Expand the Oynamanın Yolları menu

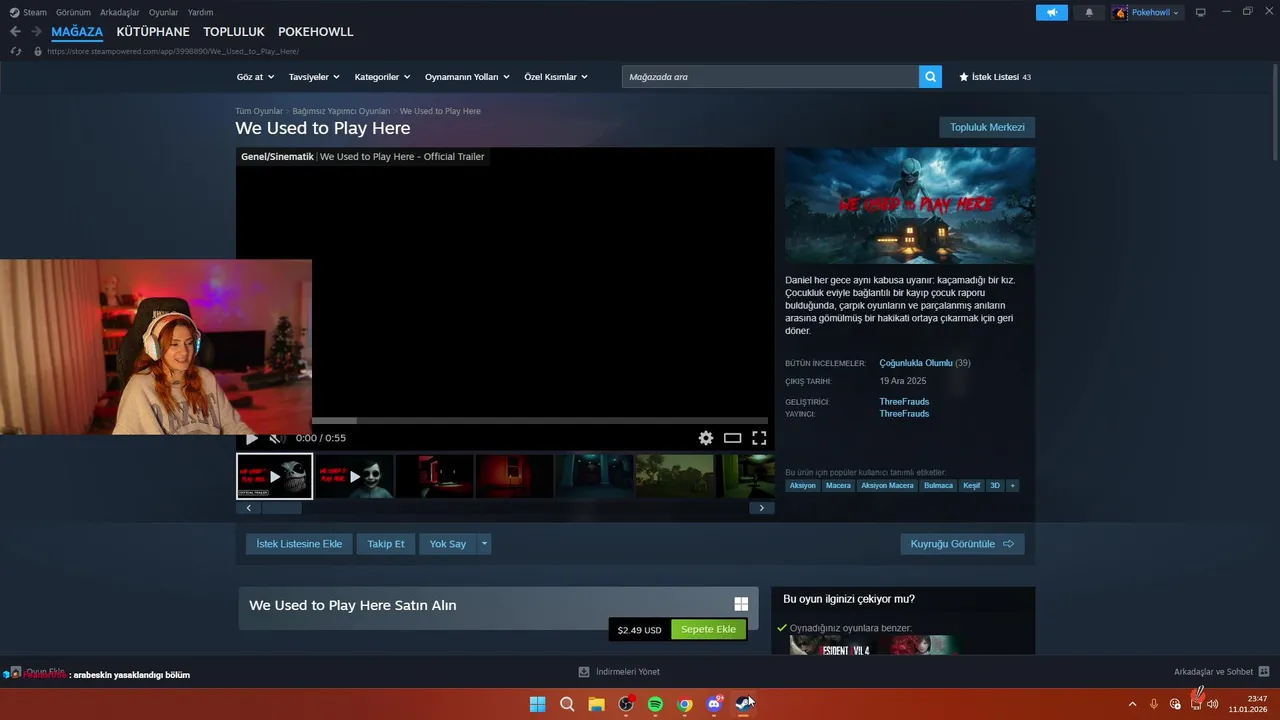tap(467, 77)
